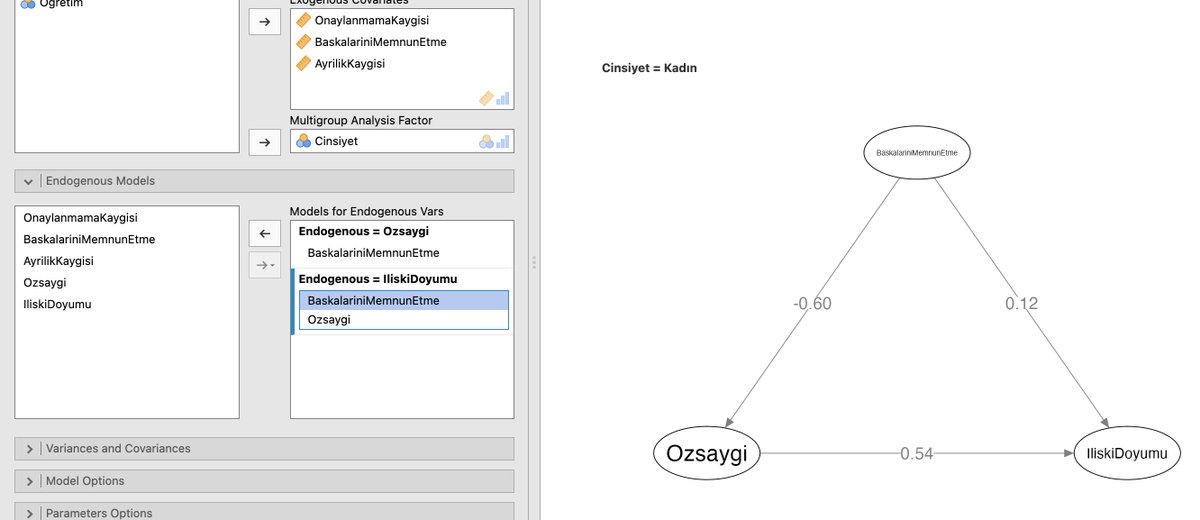
Task: Click the -0.60 path coefficient label
Action: click(x=812, y=303)
